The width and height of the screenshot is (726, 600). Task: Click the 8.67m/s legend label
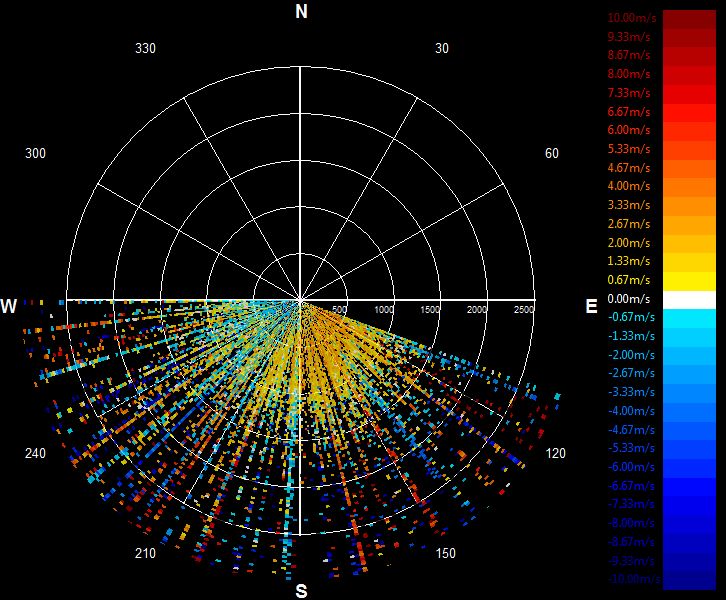point(629,55)
